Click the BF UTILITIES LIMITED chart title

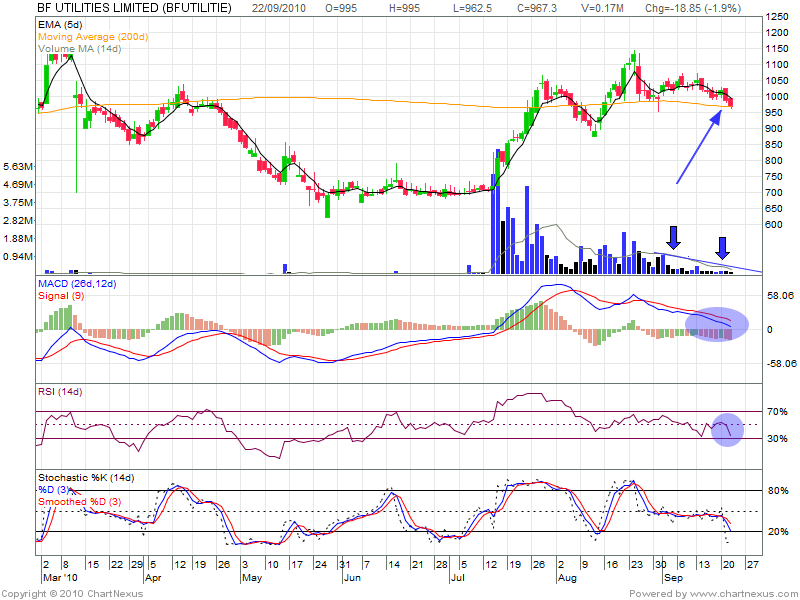tap(134, 7)
